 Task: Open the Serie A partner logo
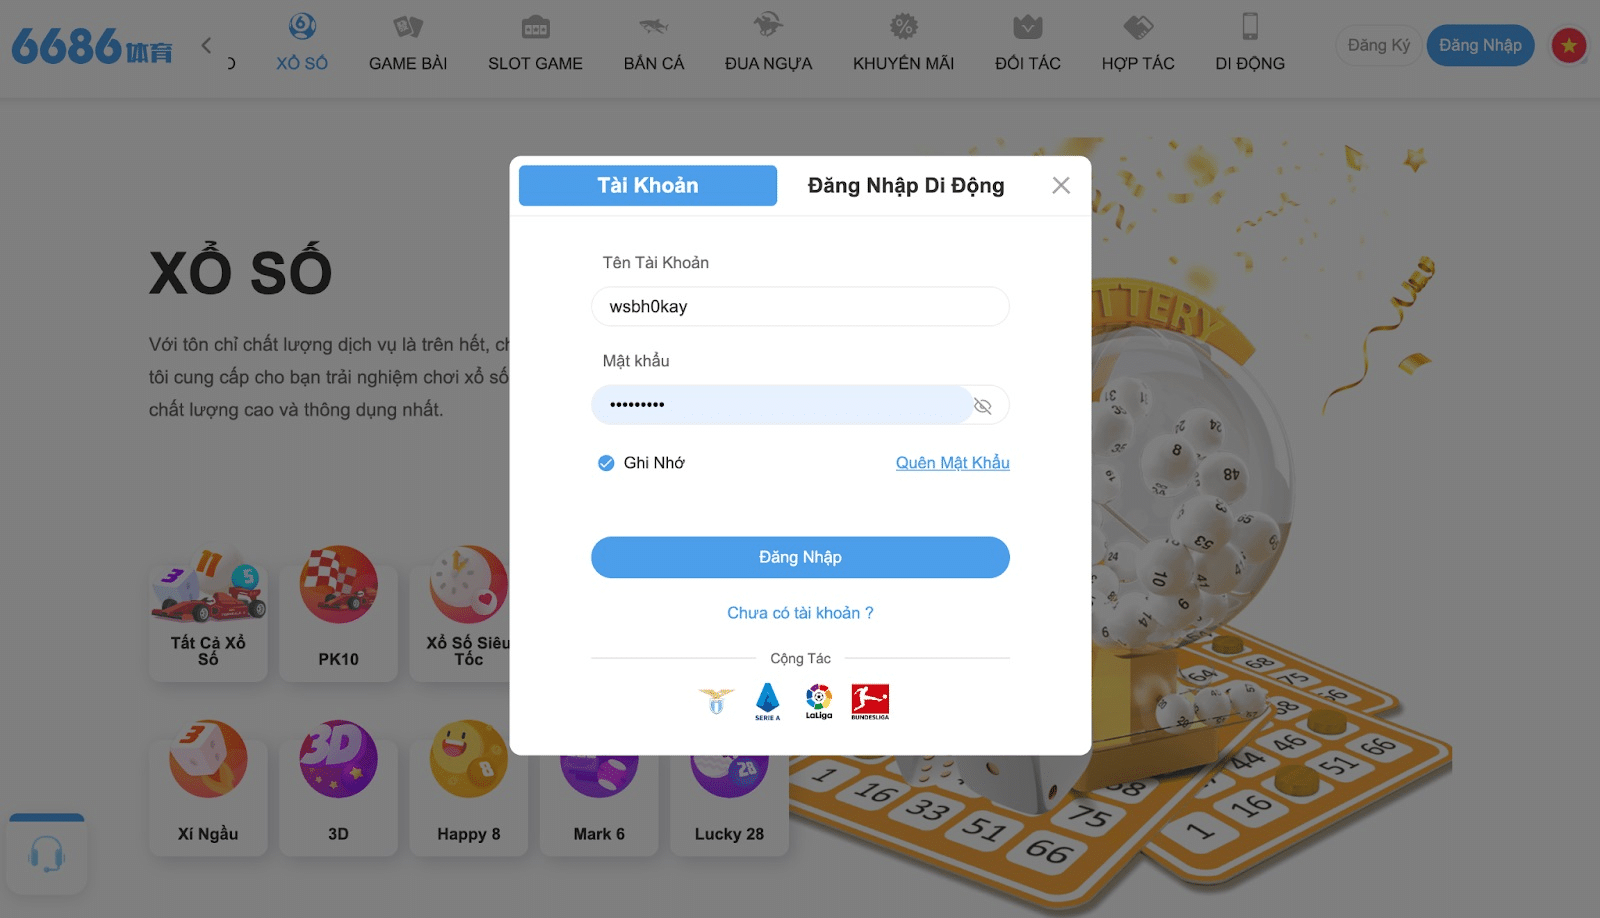click(x=767, y=702)
